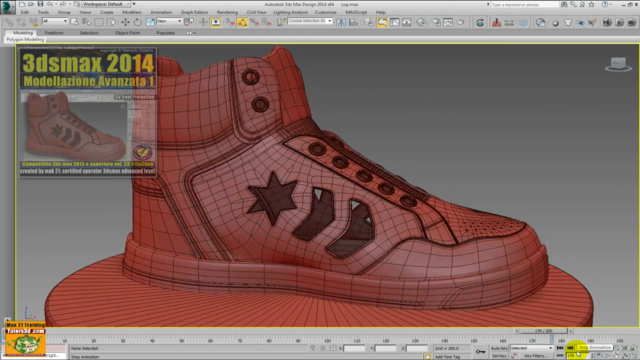Select the Scale tool

tap(150, 22)
